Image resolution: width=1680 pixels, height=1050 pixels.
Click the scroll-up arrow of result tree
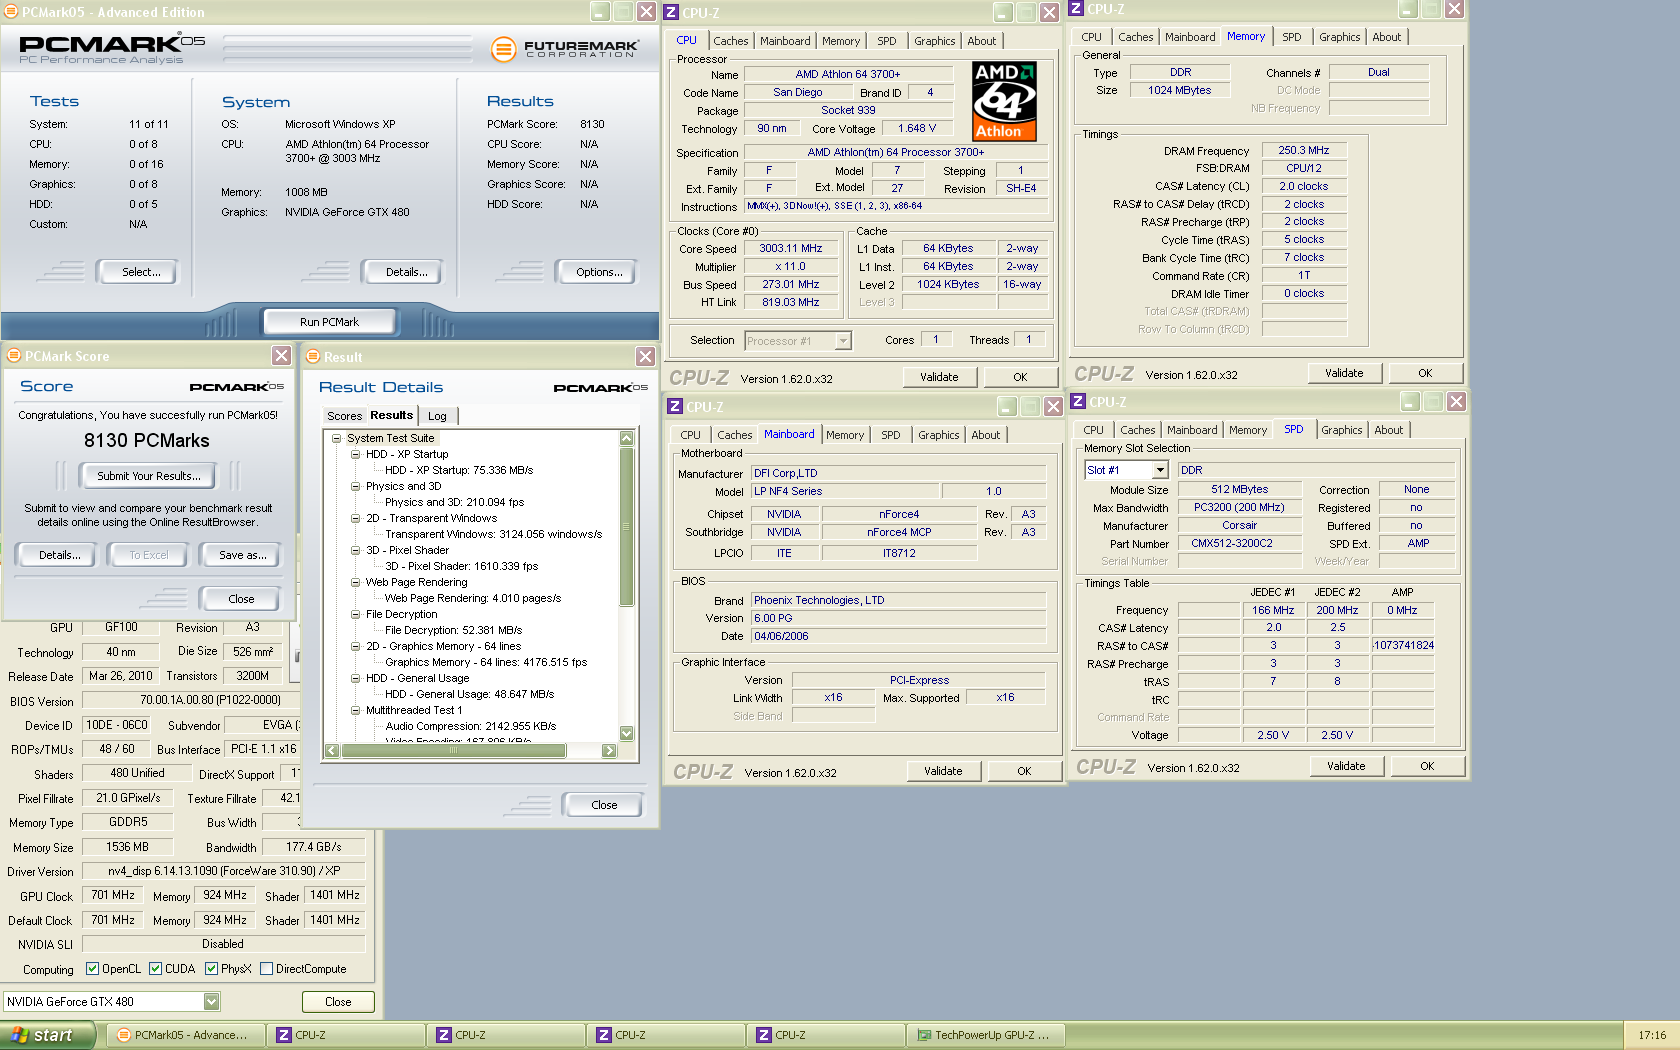pyautogui.click(x=627, y=438)
